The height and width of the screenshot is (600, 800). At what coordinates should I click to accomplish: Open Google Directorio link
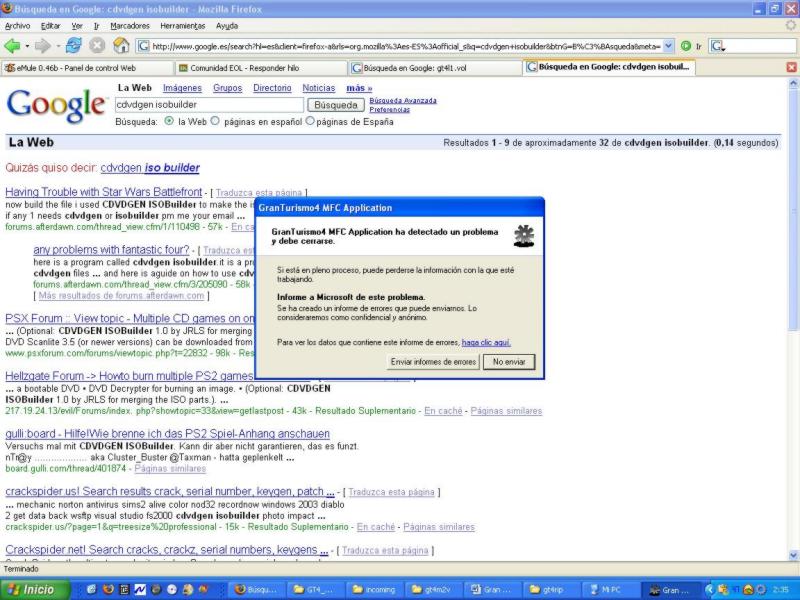pyautogui.click(x=272, y=88)
